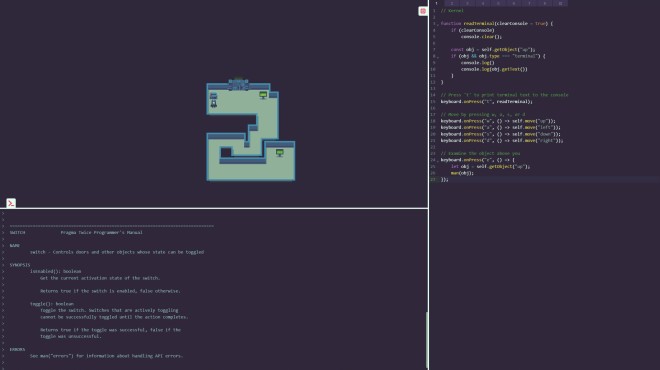Click the 'console.log(obj.getText())' line
660x370 pixels.
pyautogui.click(x=494, y=69)
